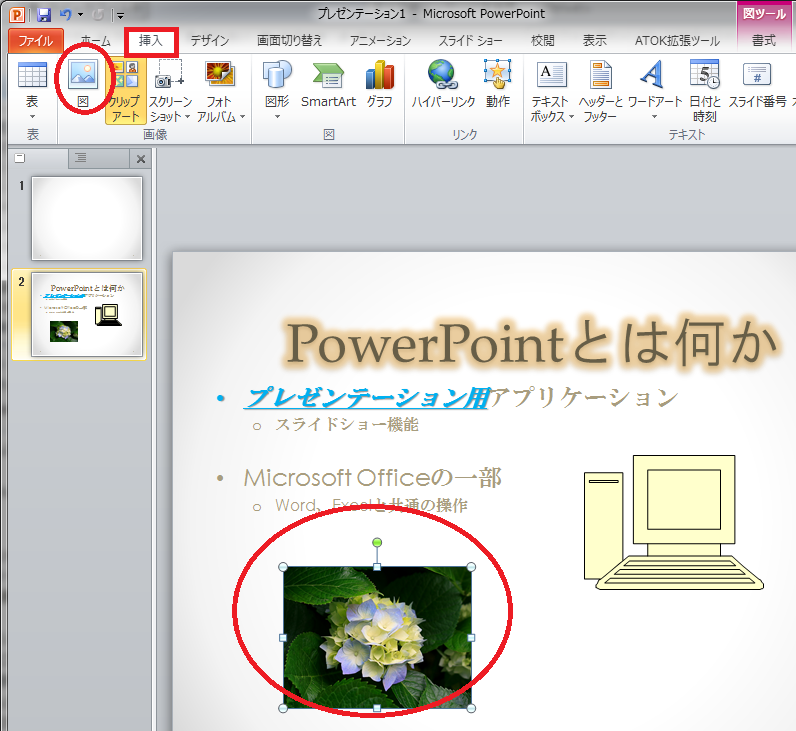Insert a グラフ chart
This screenshot has width=796, height=731.
pos(380,85)
